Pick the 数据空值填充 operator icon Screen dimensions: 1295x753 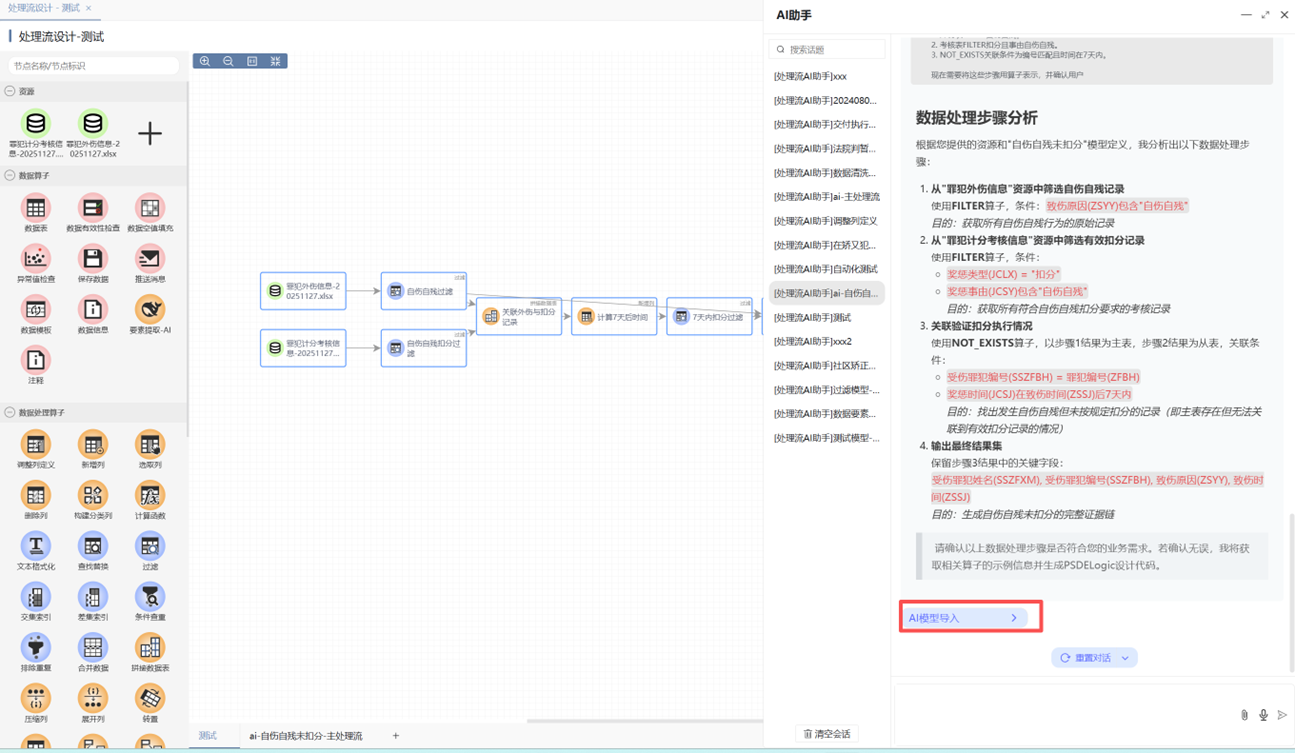pyautogui.click(x=150, y=208)
